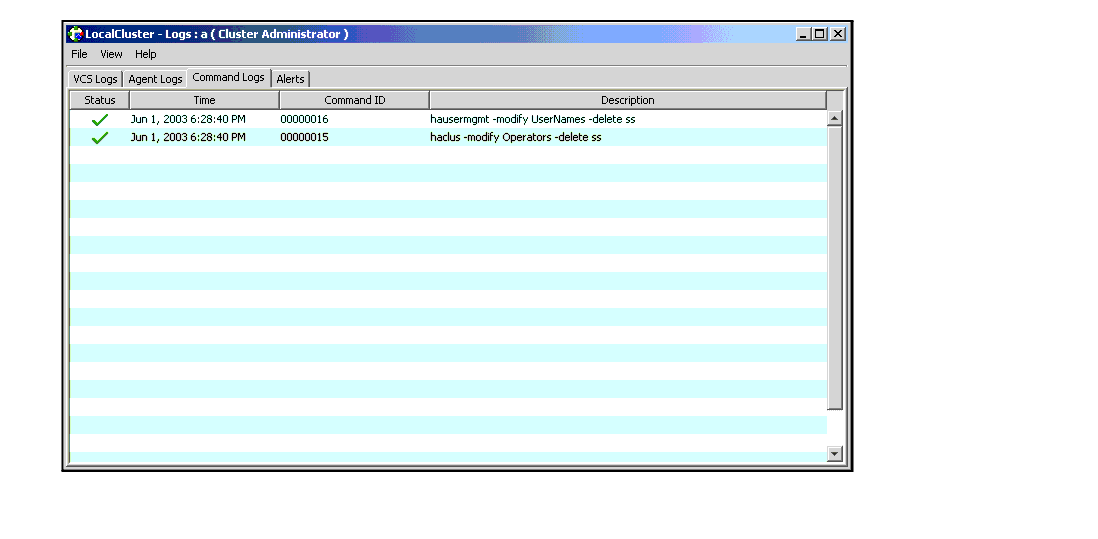The image size is (1098, 539).
Task: Switch to the VCS Logs tab
Action: coord(95,79)
